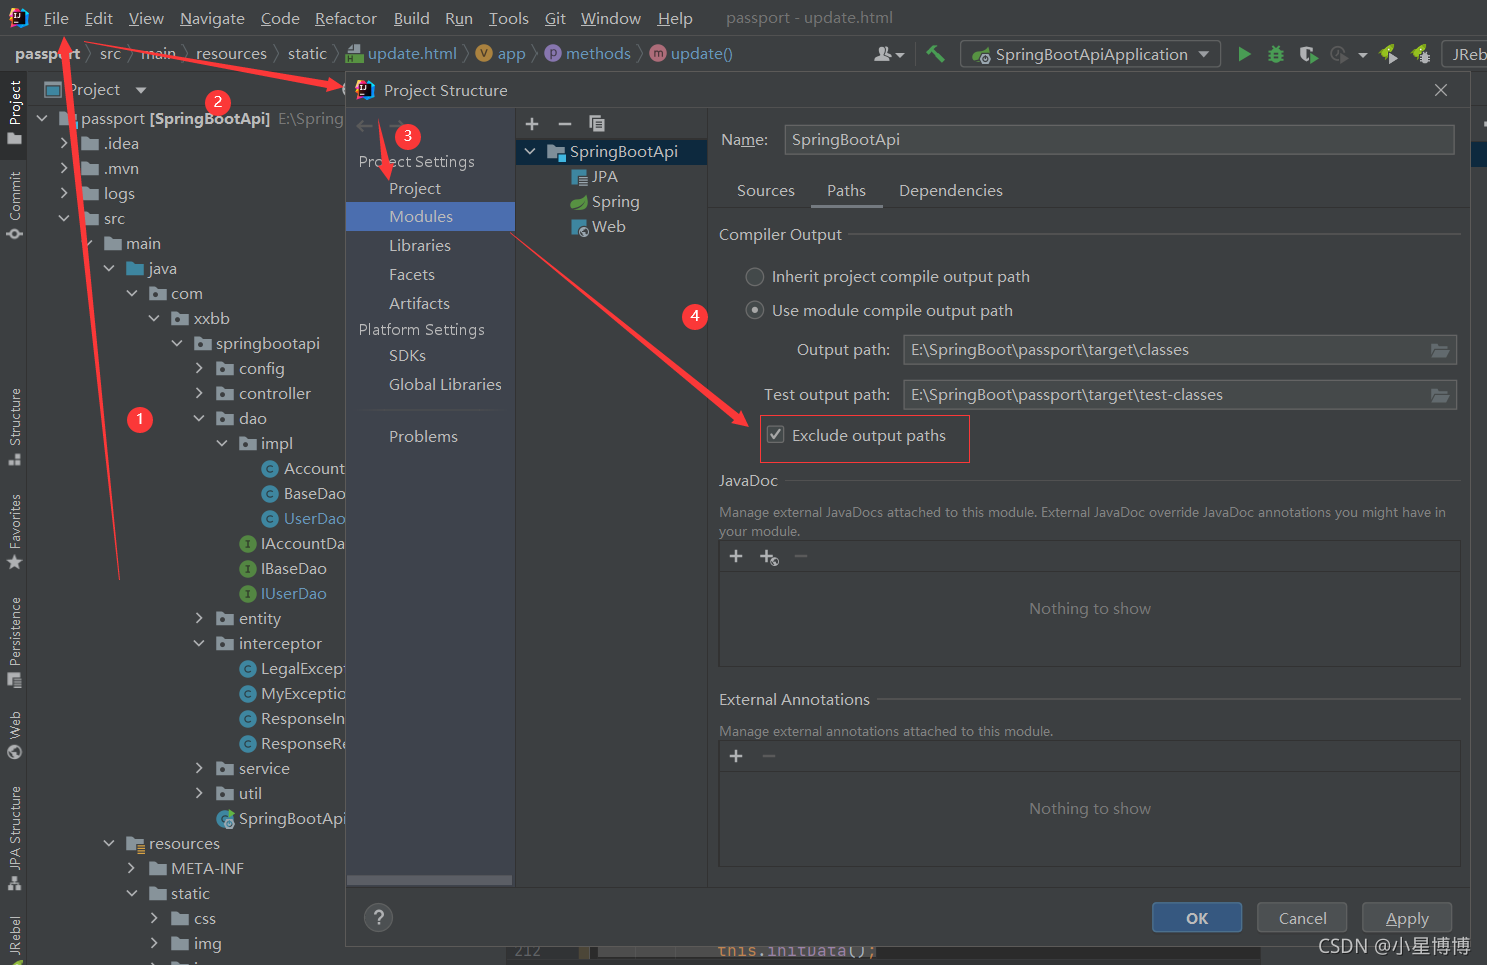The height and width of the screenshot is (965, 1487).
Task: Expand the service package
Action: pyautogui.click(x=199, y=769)
